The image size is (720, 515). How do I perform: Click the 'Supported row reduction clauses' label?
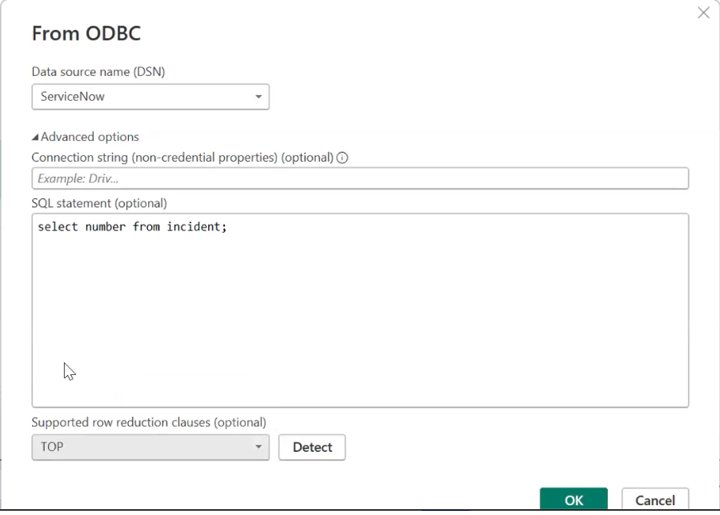coord(149,422)
